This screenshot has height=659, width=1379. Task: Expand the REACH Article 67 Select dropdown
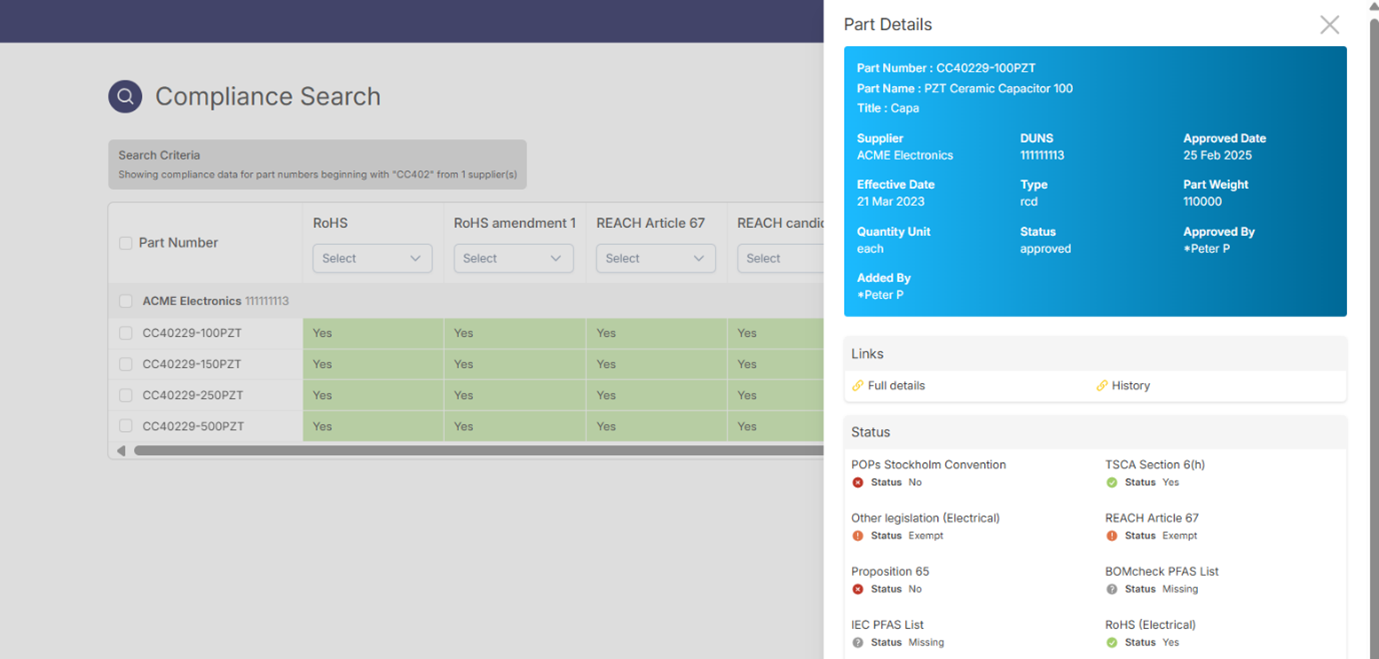(x=656, y=258)
